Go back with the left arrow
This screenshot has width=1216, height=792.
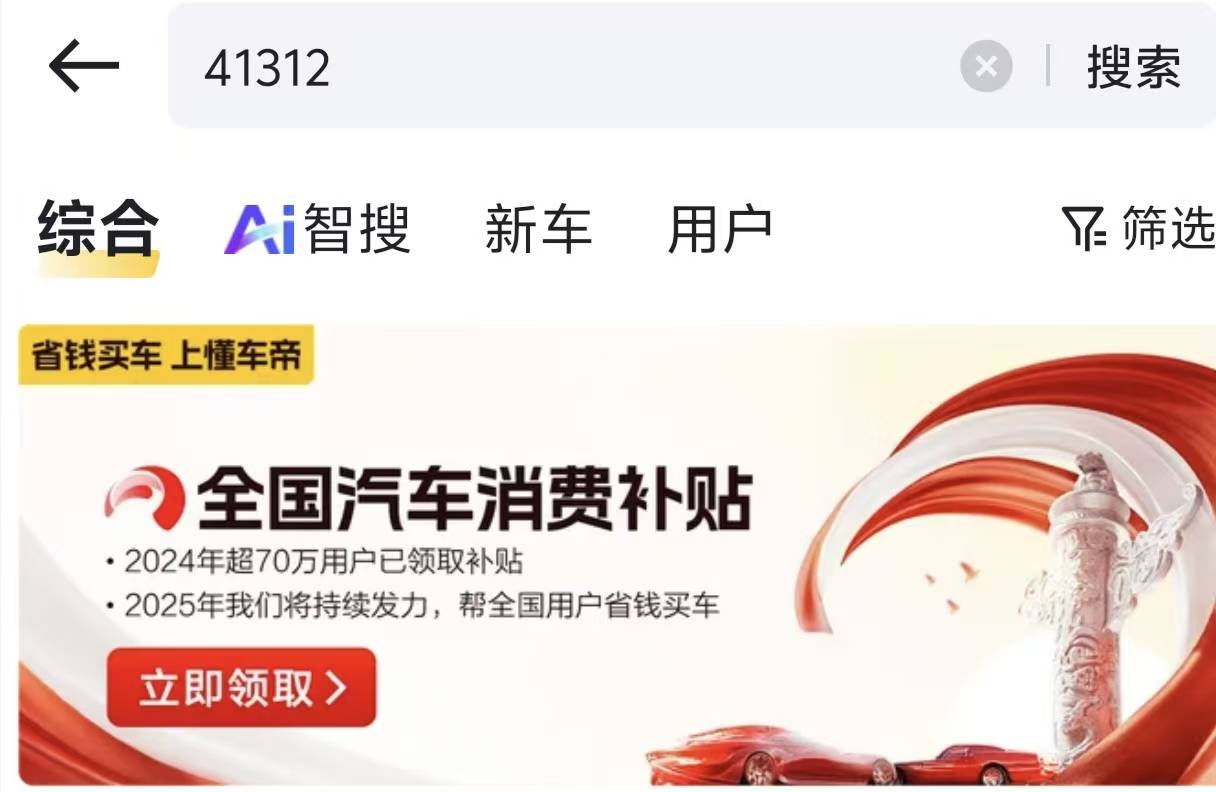[84, 68]
